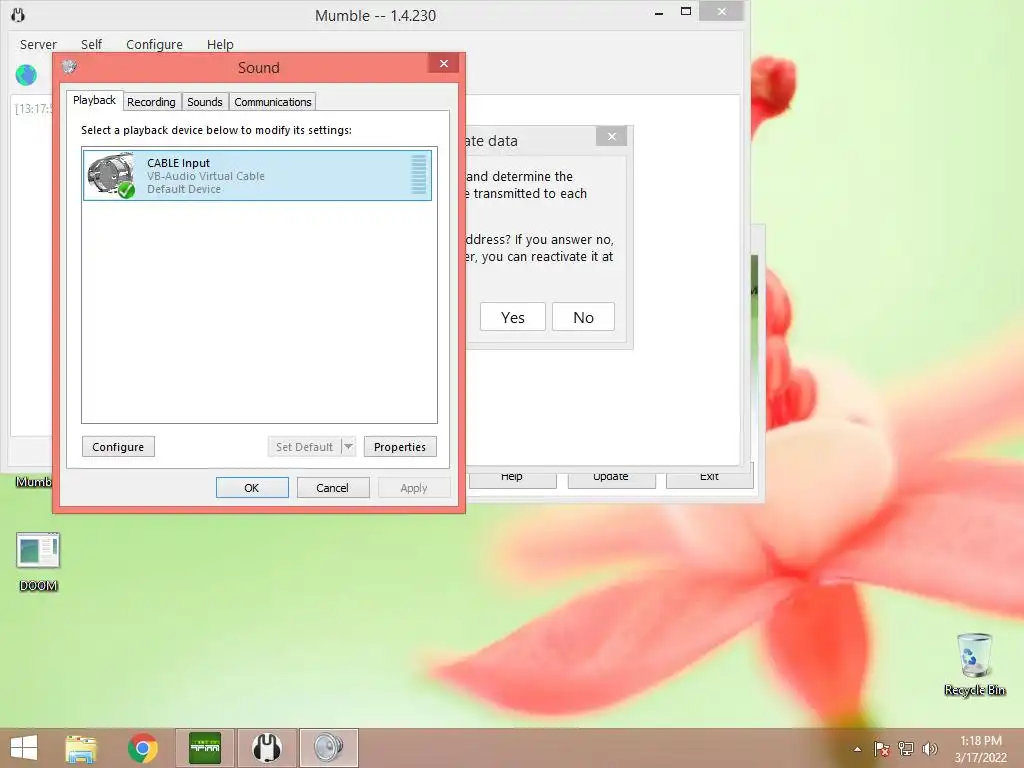
Task: Launch Google Chrome from the taskbar
Action: tap(142, 748)
